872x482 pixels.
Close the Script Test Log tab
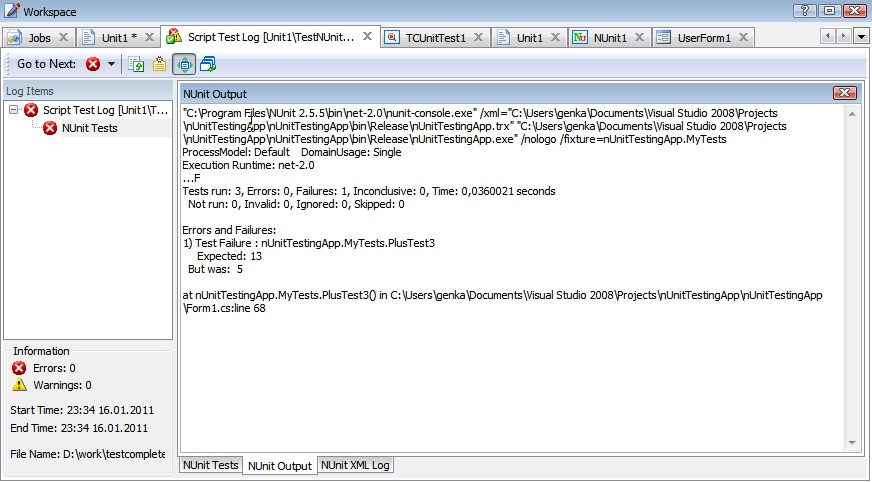click(367, 37)
